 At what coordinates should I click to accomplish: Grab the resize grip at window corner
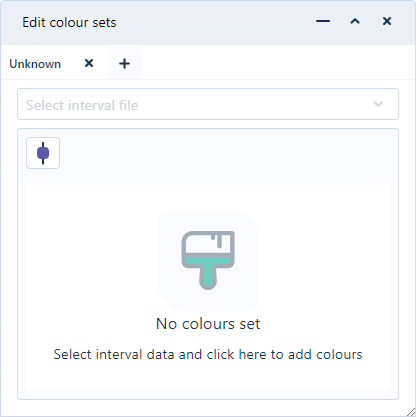tap(411, 412)
